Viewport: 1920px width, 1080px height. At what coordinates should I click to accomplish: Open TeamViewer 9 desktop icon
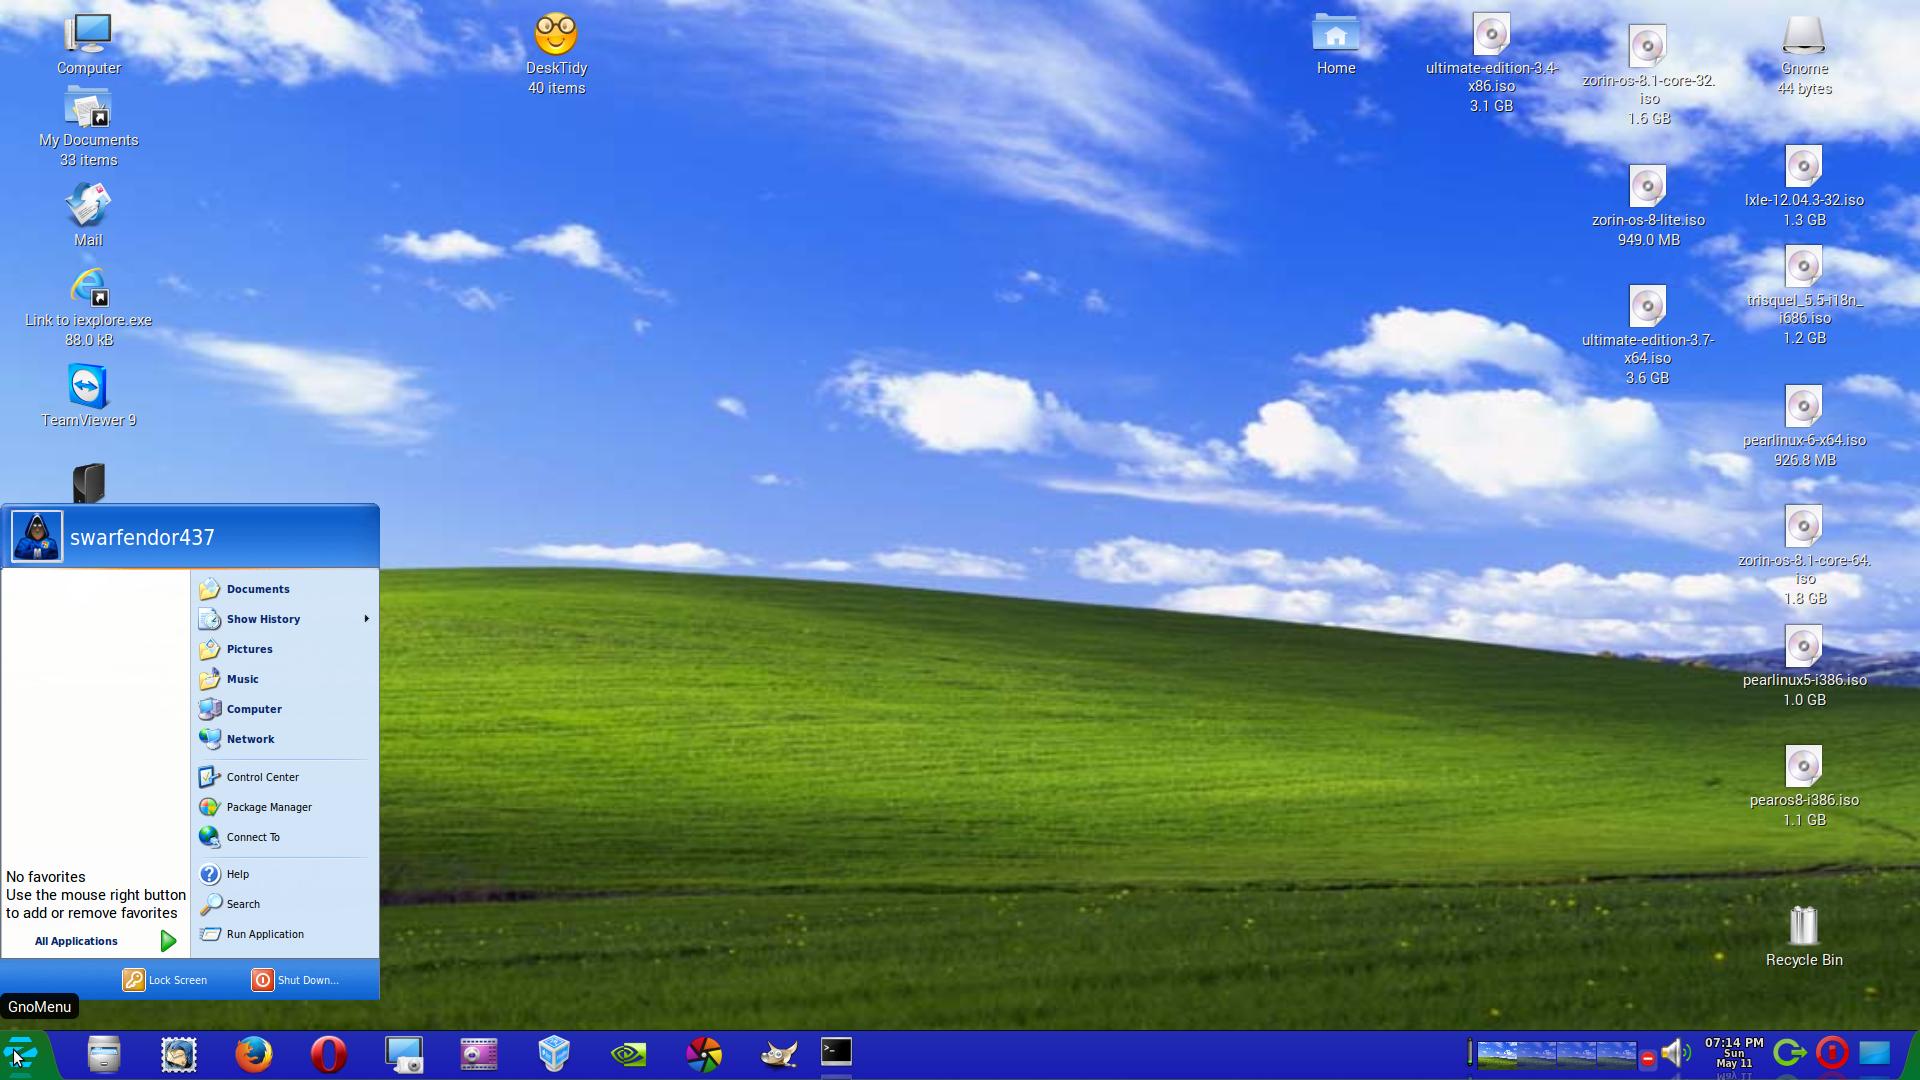(x=88, y=388)
